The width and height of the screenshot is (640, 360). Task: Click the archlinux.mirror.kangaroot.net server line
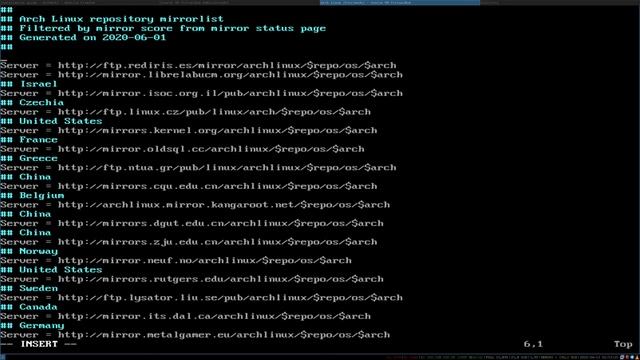coord(195,205)
